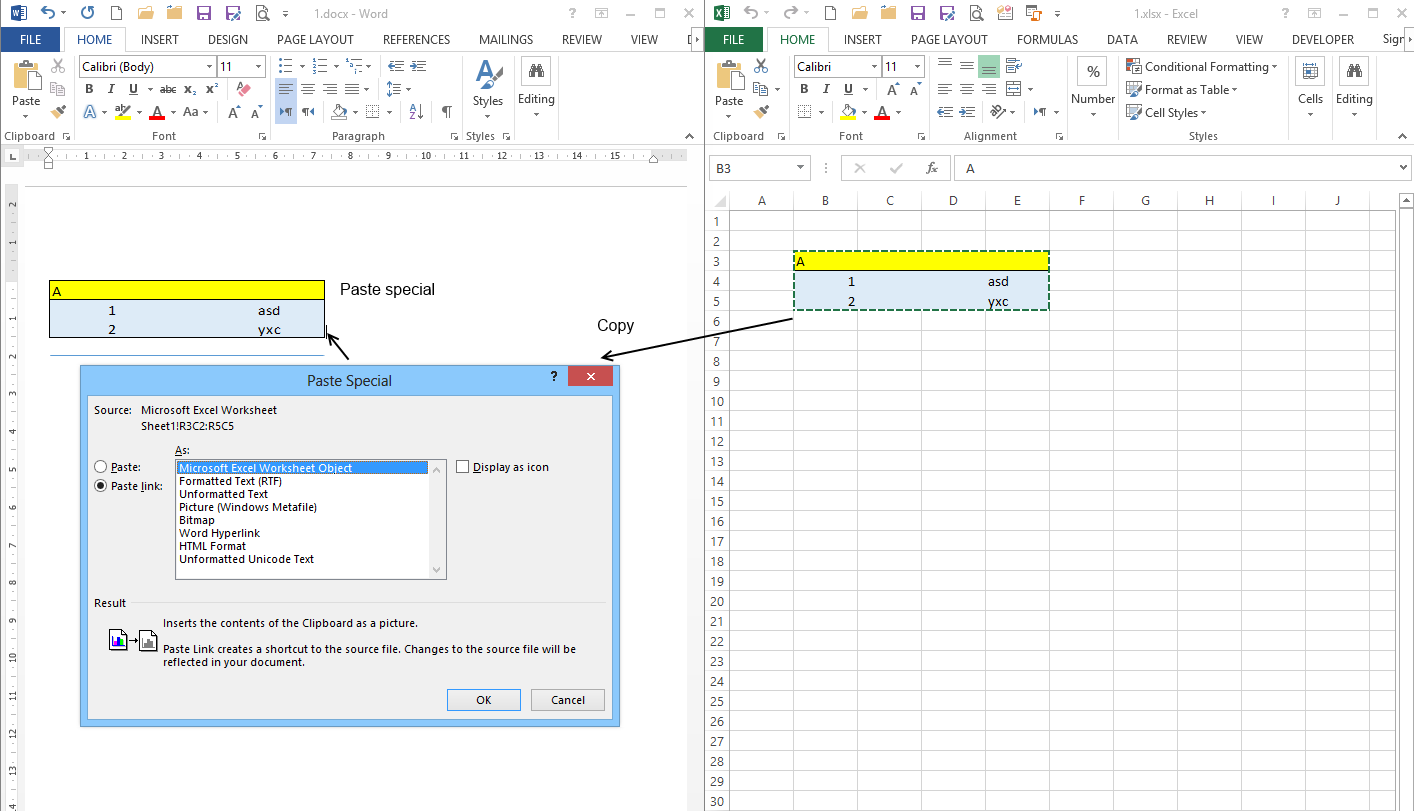The image size is (1414, 811).
Task: Click Format Painter brush in Word ribbon
Action: pyautogui.click(x=59, y=112)
